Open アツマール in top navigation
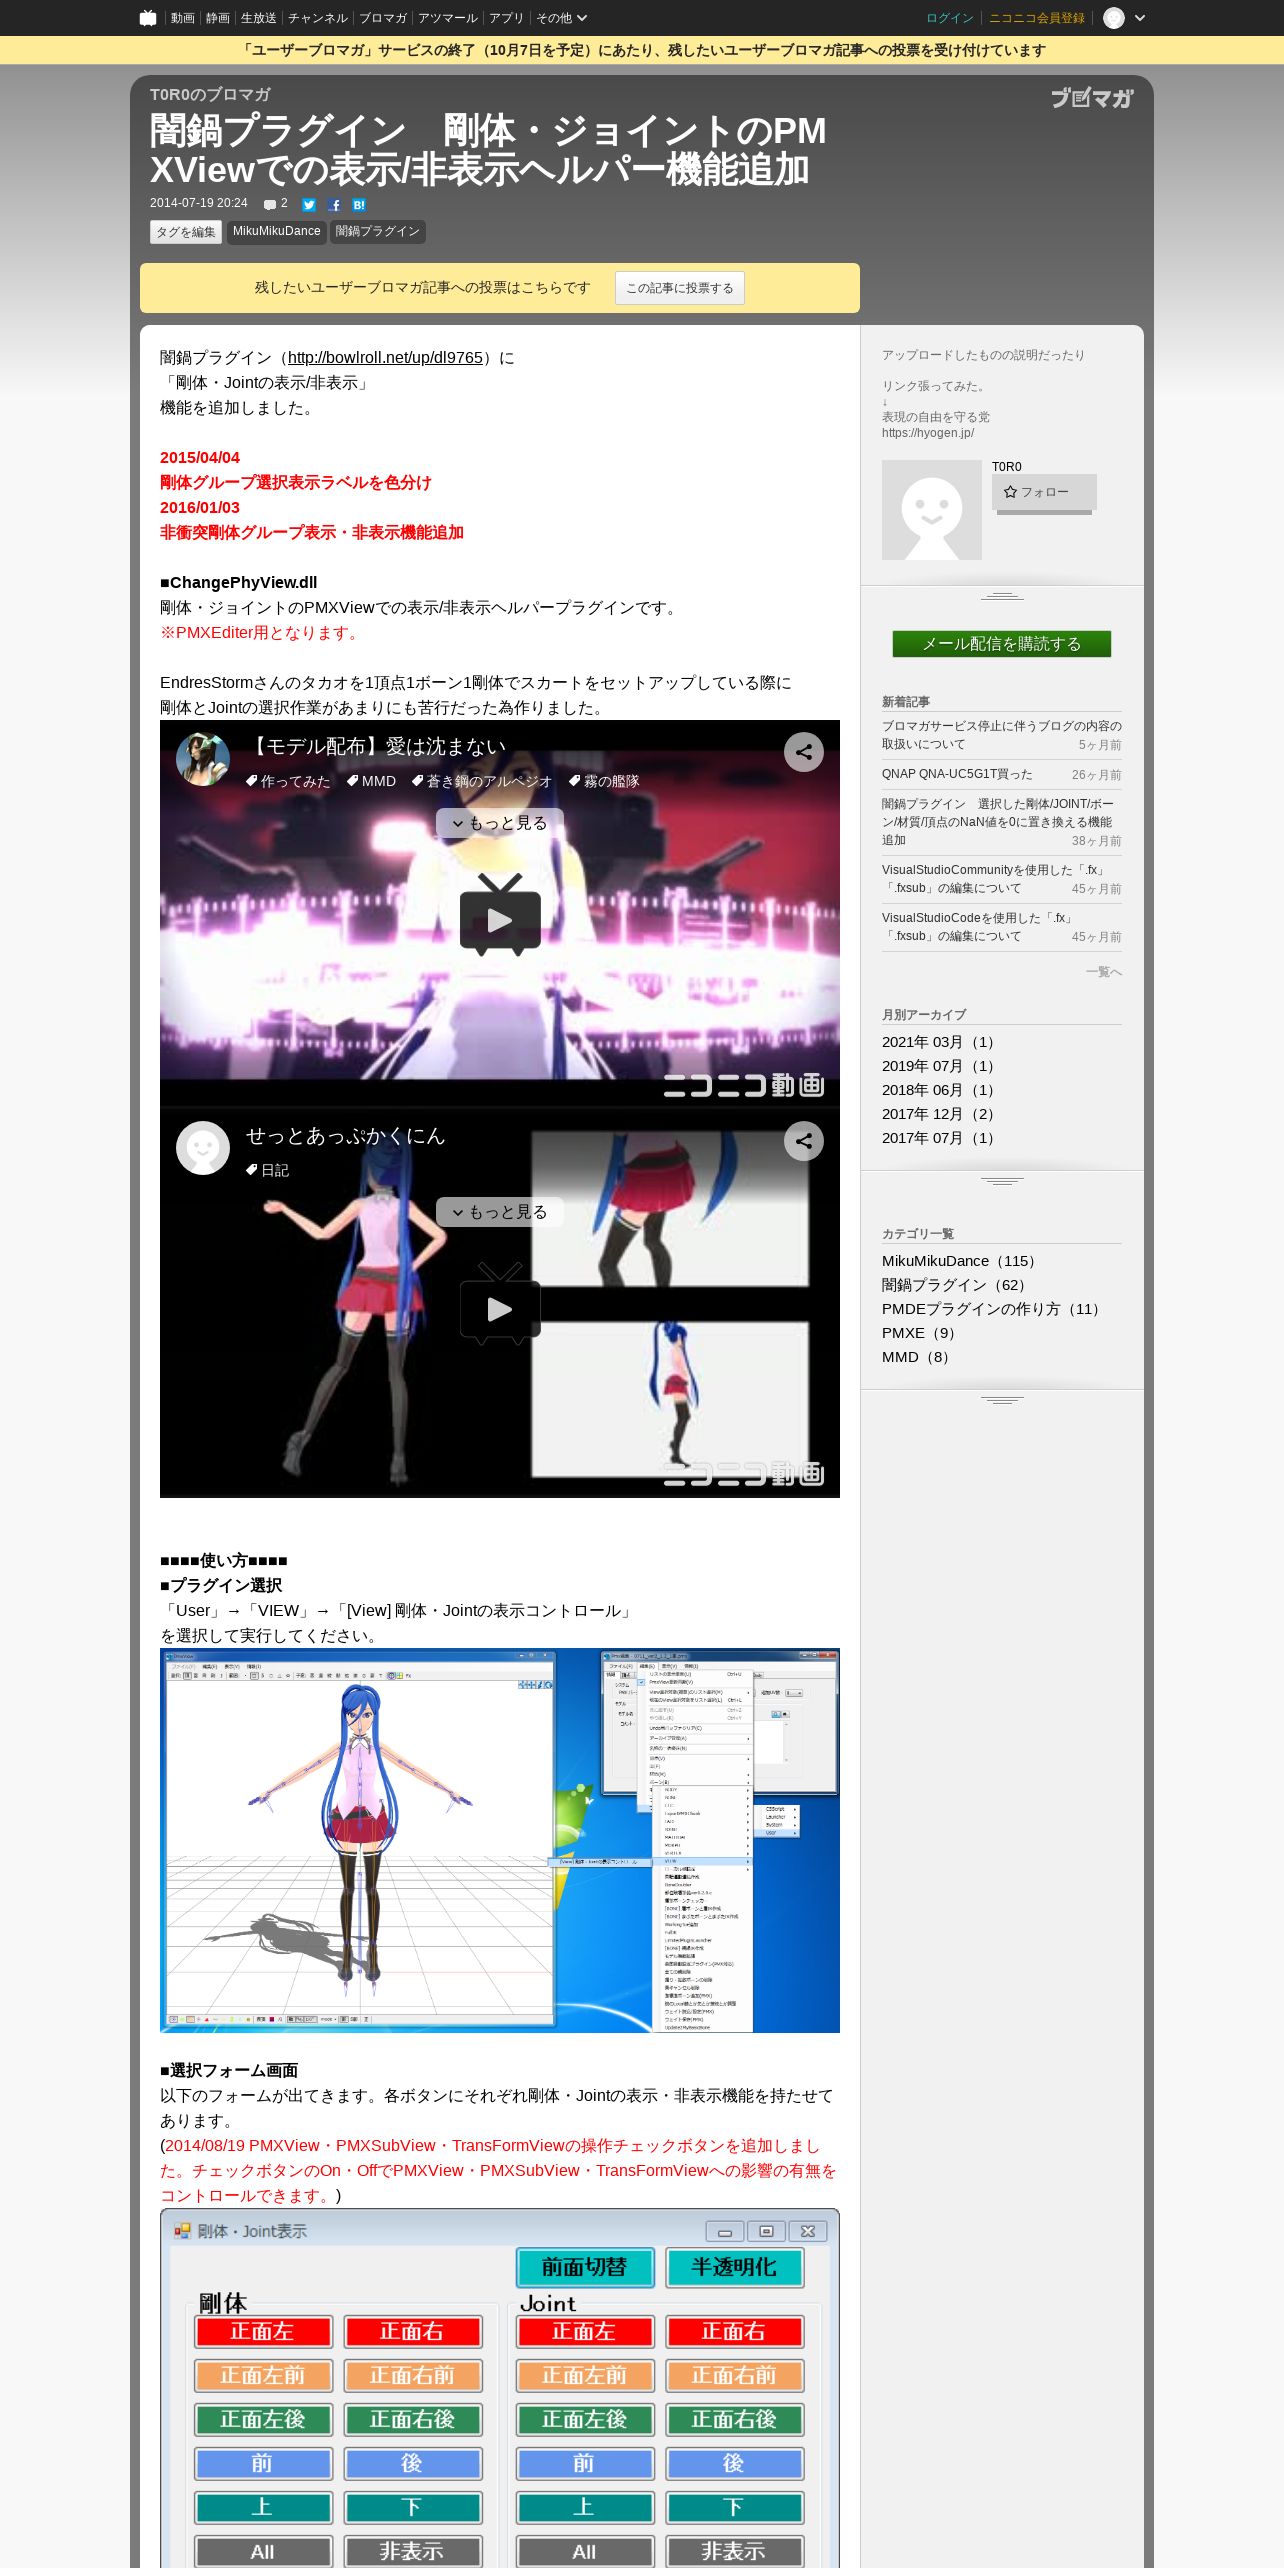The height and width of the screenshot is (2568, 1284). pos(448,18)
